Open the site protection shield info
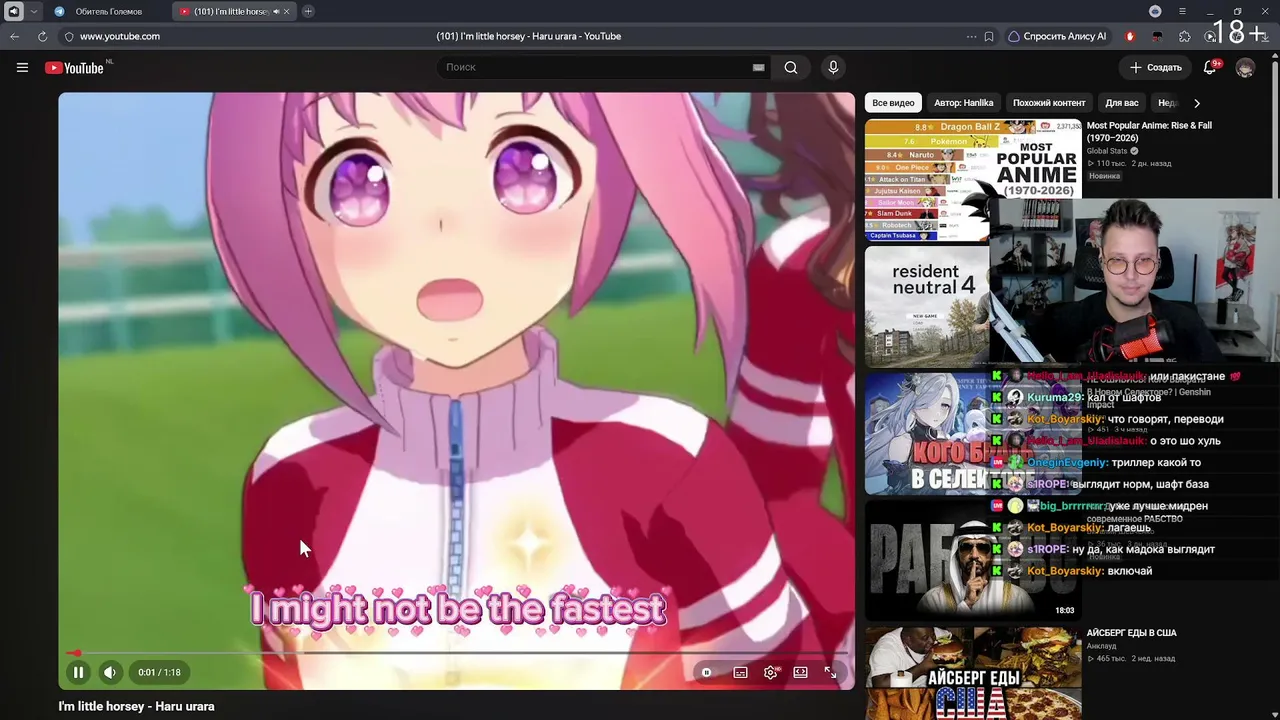This screenshot has height=720, width=1280. (69, 36)
